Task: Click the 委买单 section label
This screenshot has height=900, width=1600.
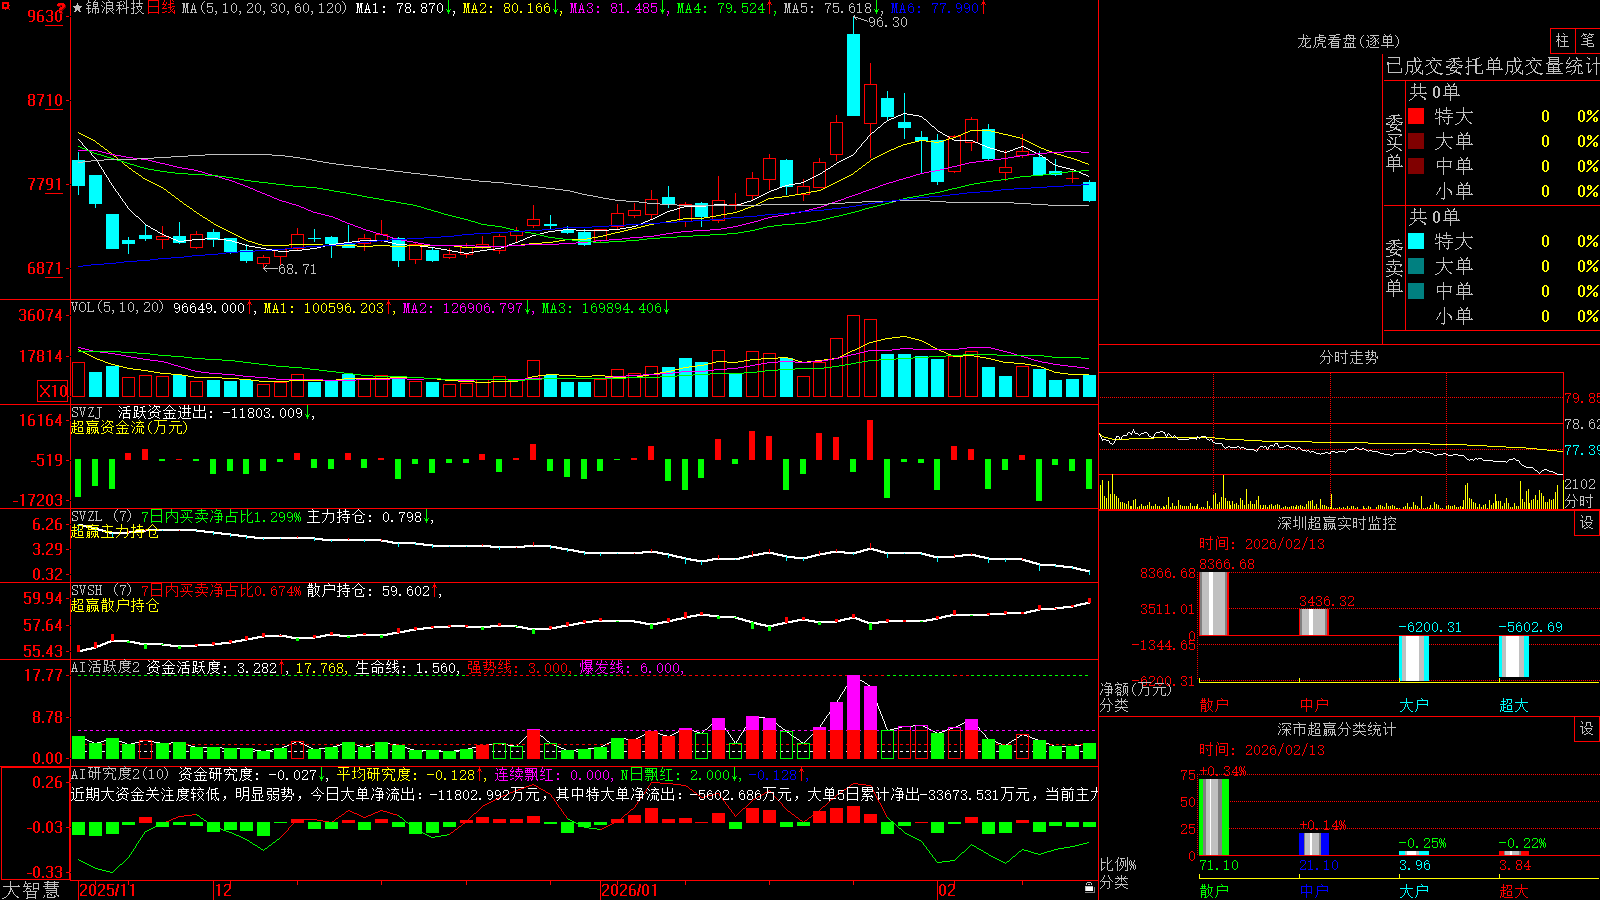Action: pos(1394,142)
